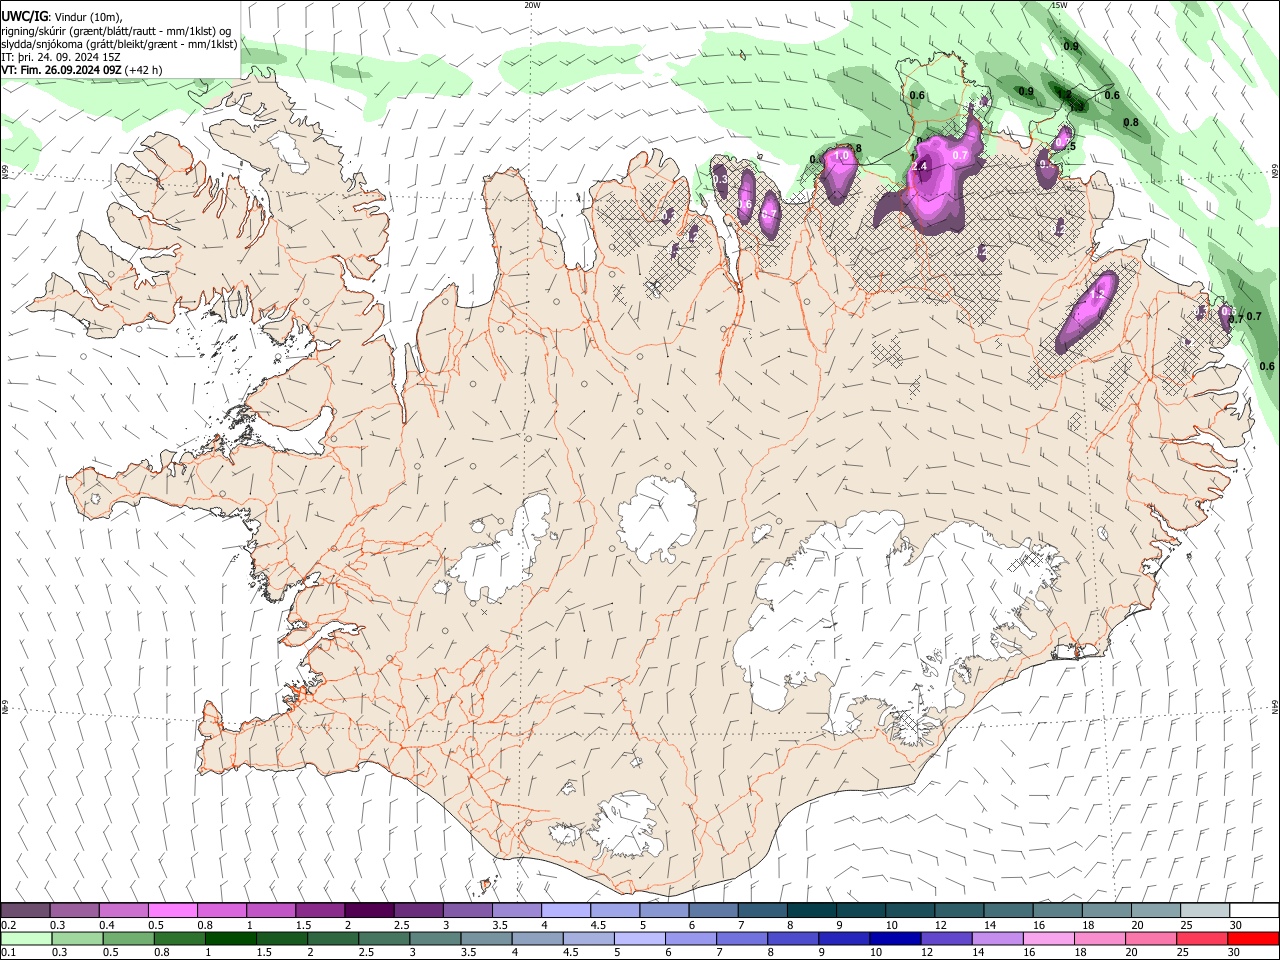1280x960 pixels.
Task: Click the white 1.0 value on the purple snow patch
Action: (x=841, y=155)
